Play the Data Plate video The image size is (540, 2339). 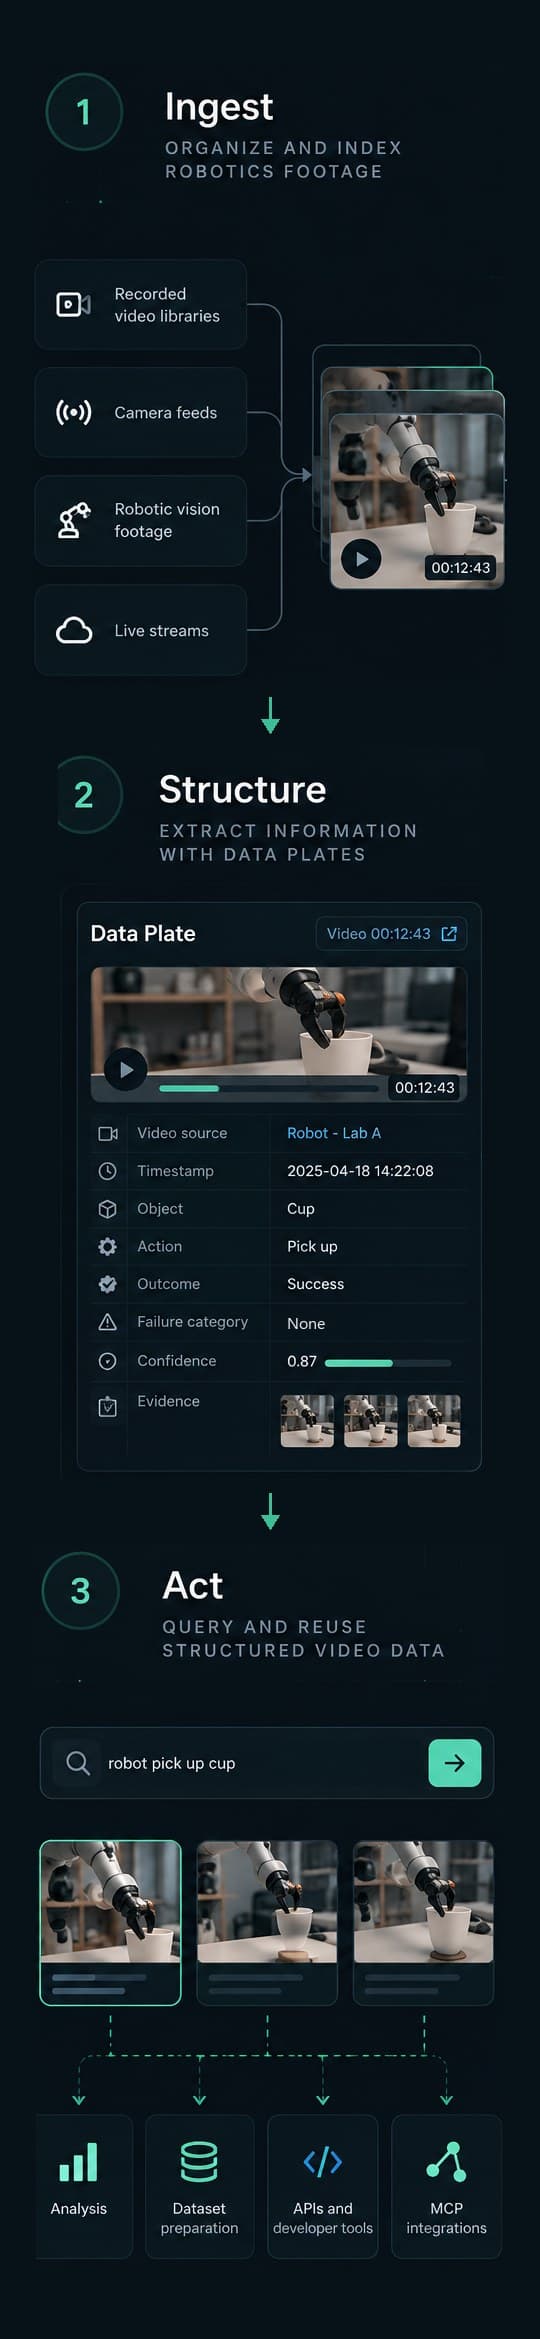pyautogui.click(x=126, y=1069)
